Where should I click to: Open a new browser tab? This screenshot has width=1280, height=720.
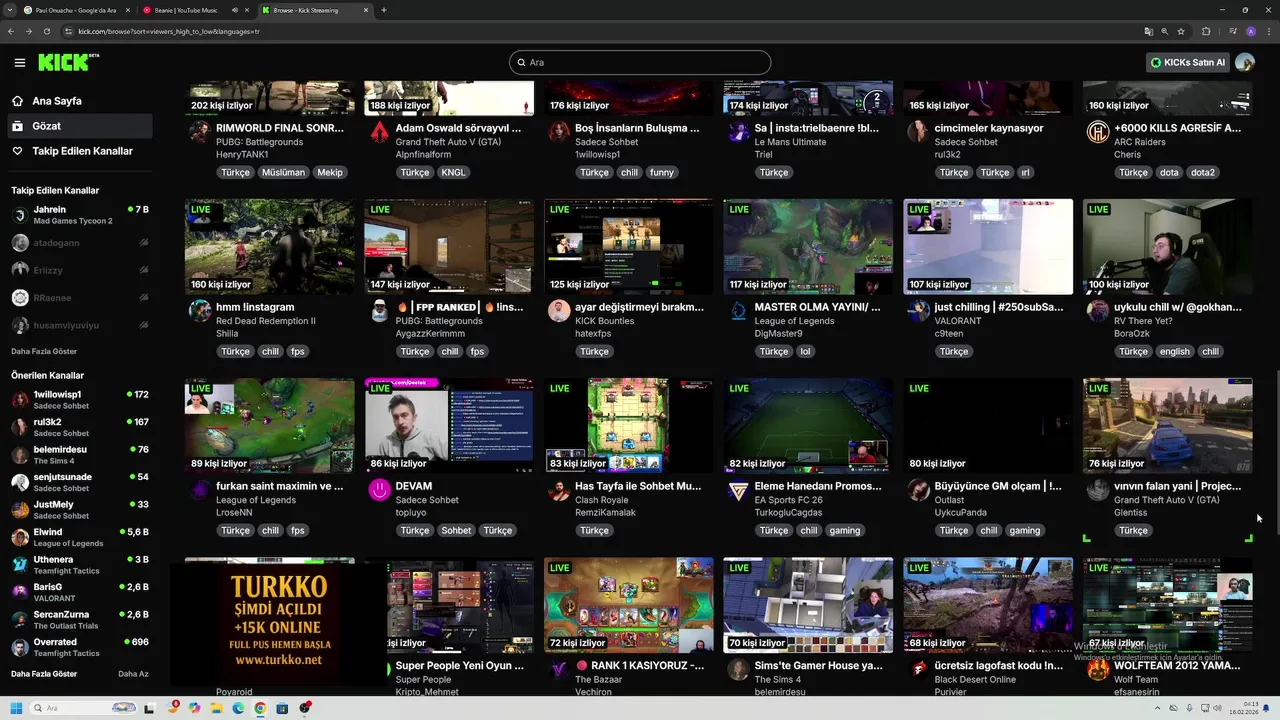[x=384, y=10]
